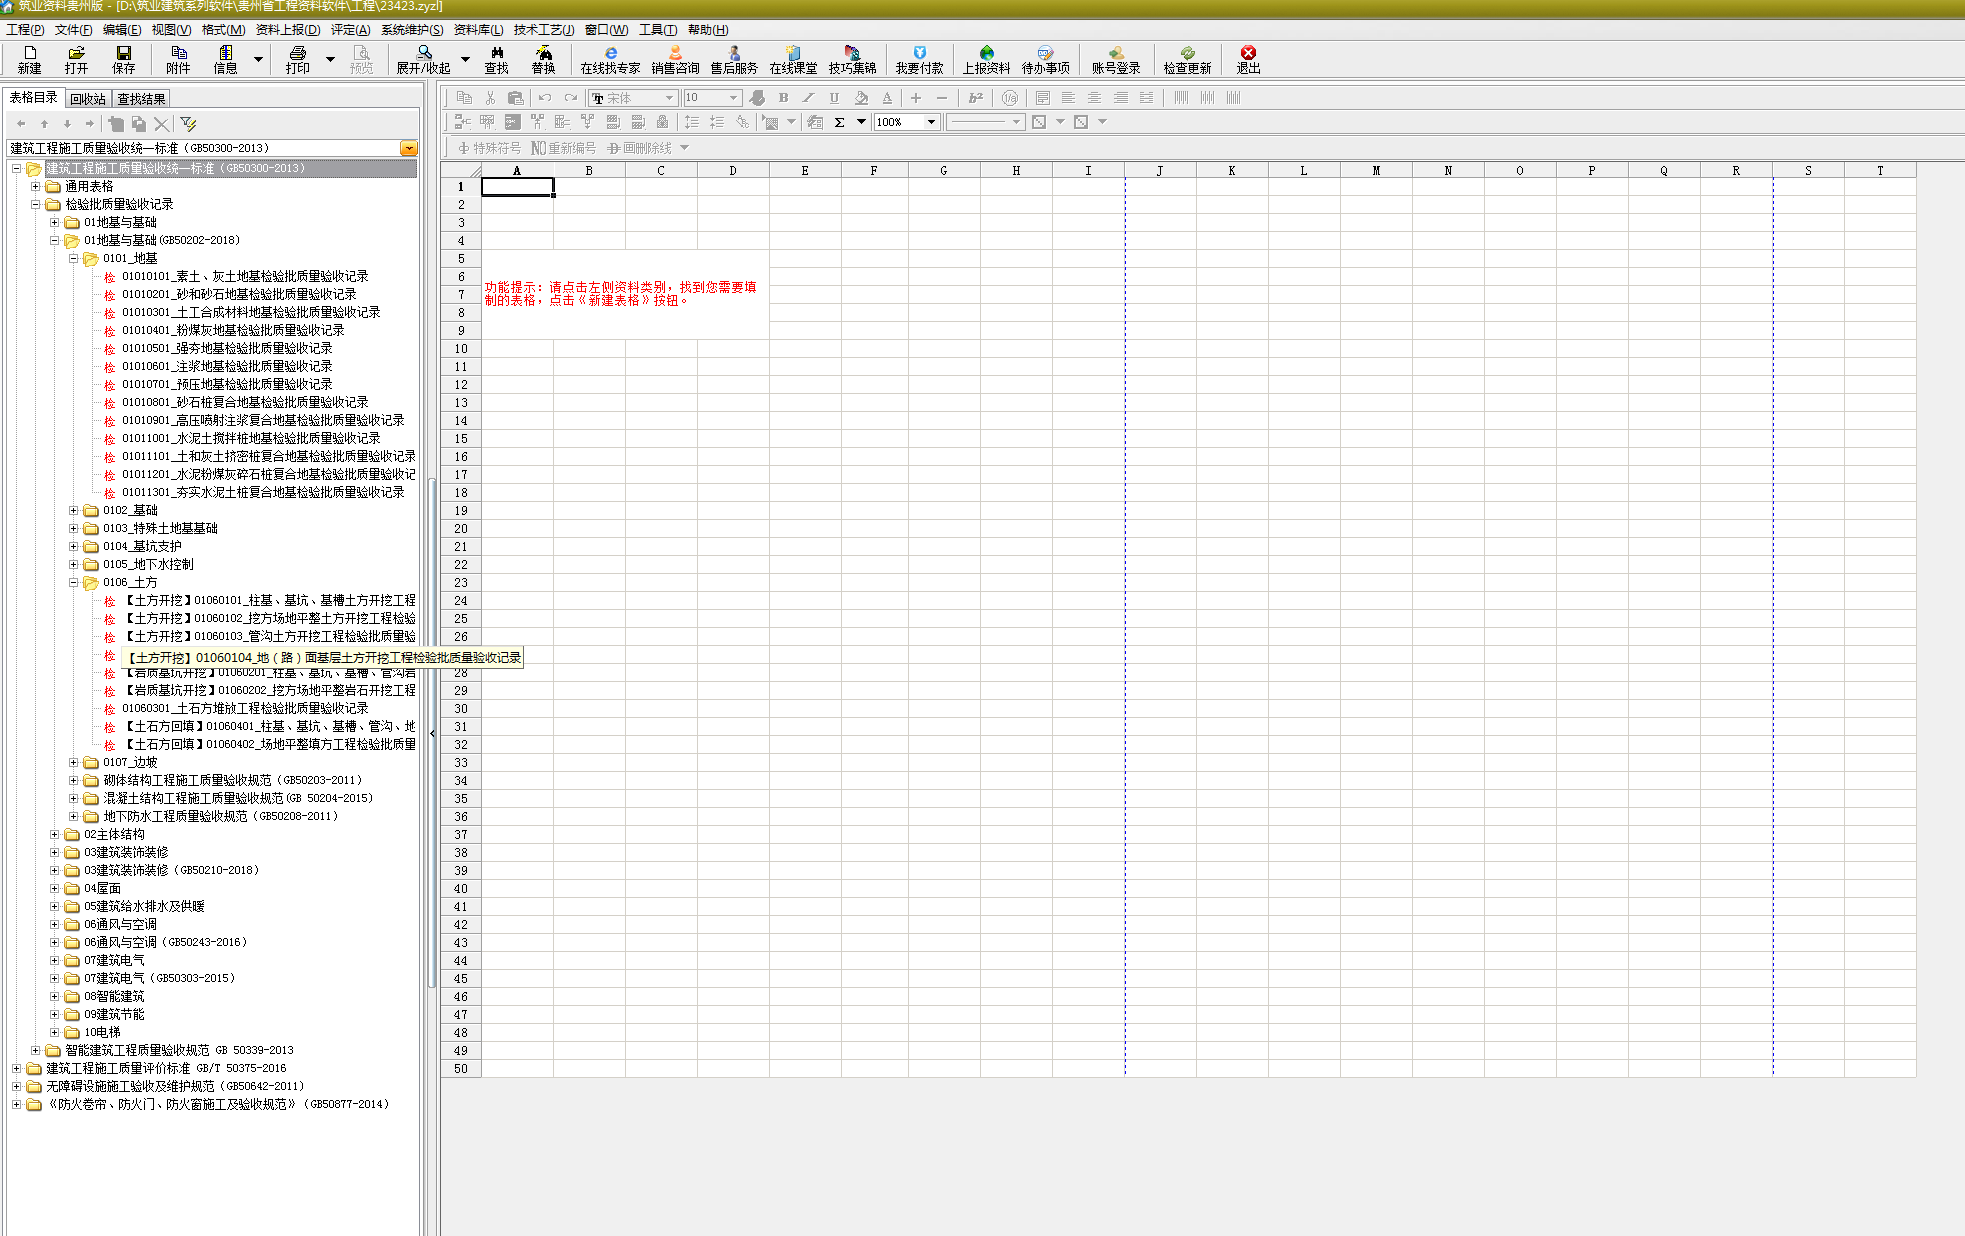Open the 系统维护(S) menu
The width and height of the screenshot is (1965, 1236).
pyautogui.click(x=412, y=30)
